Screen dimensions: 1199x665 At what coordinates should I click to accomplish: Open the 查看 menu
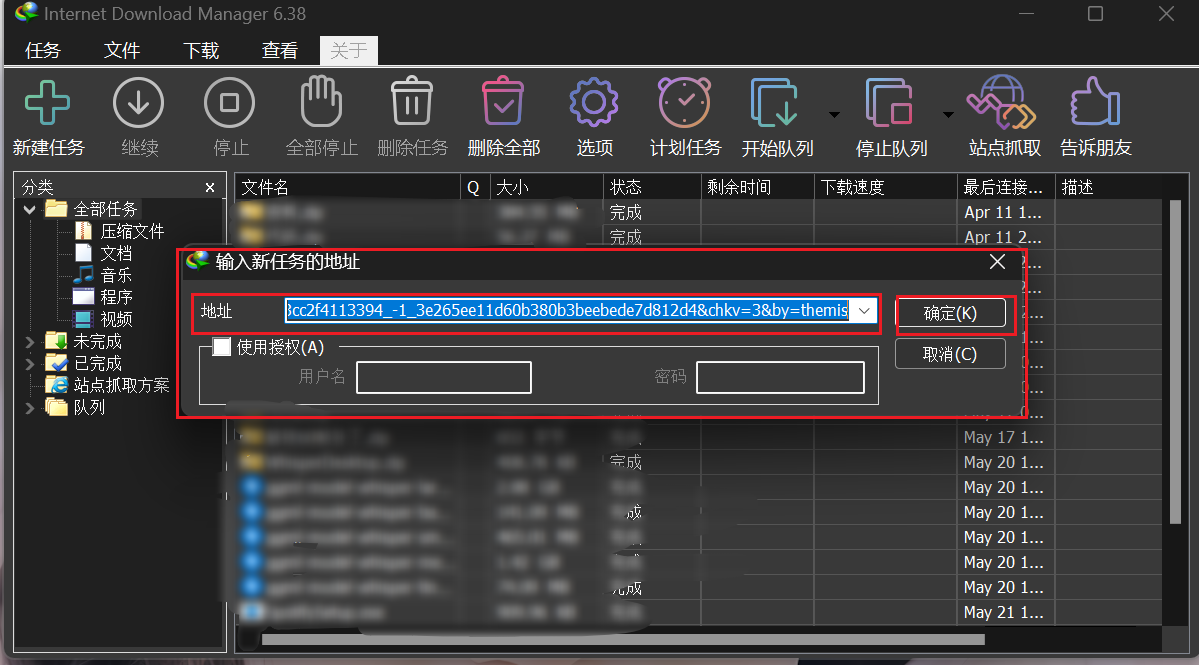[x=280, y=50]
